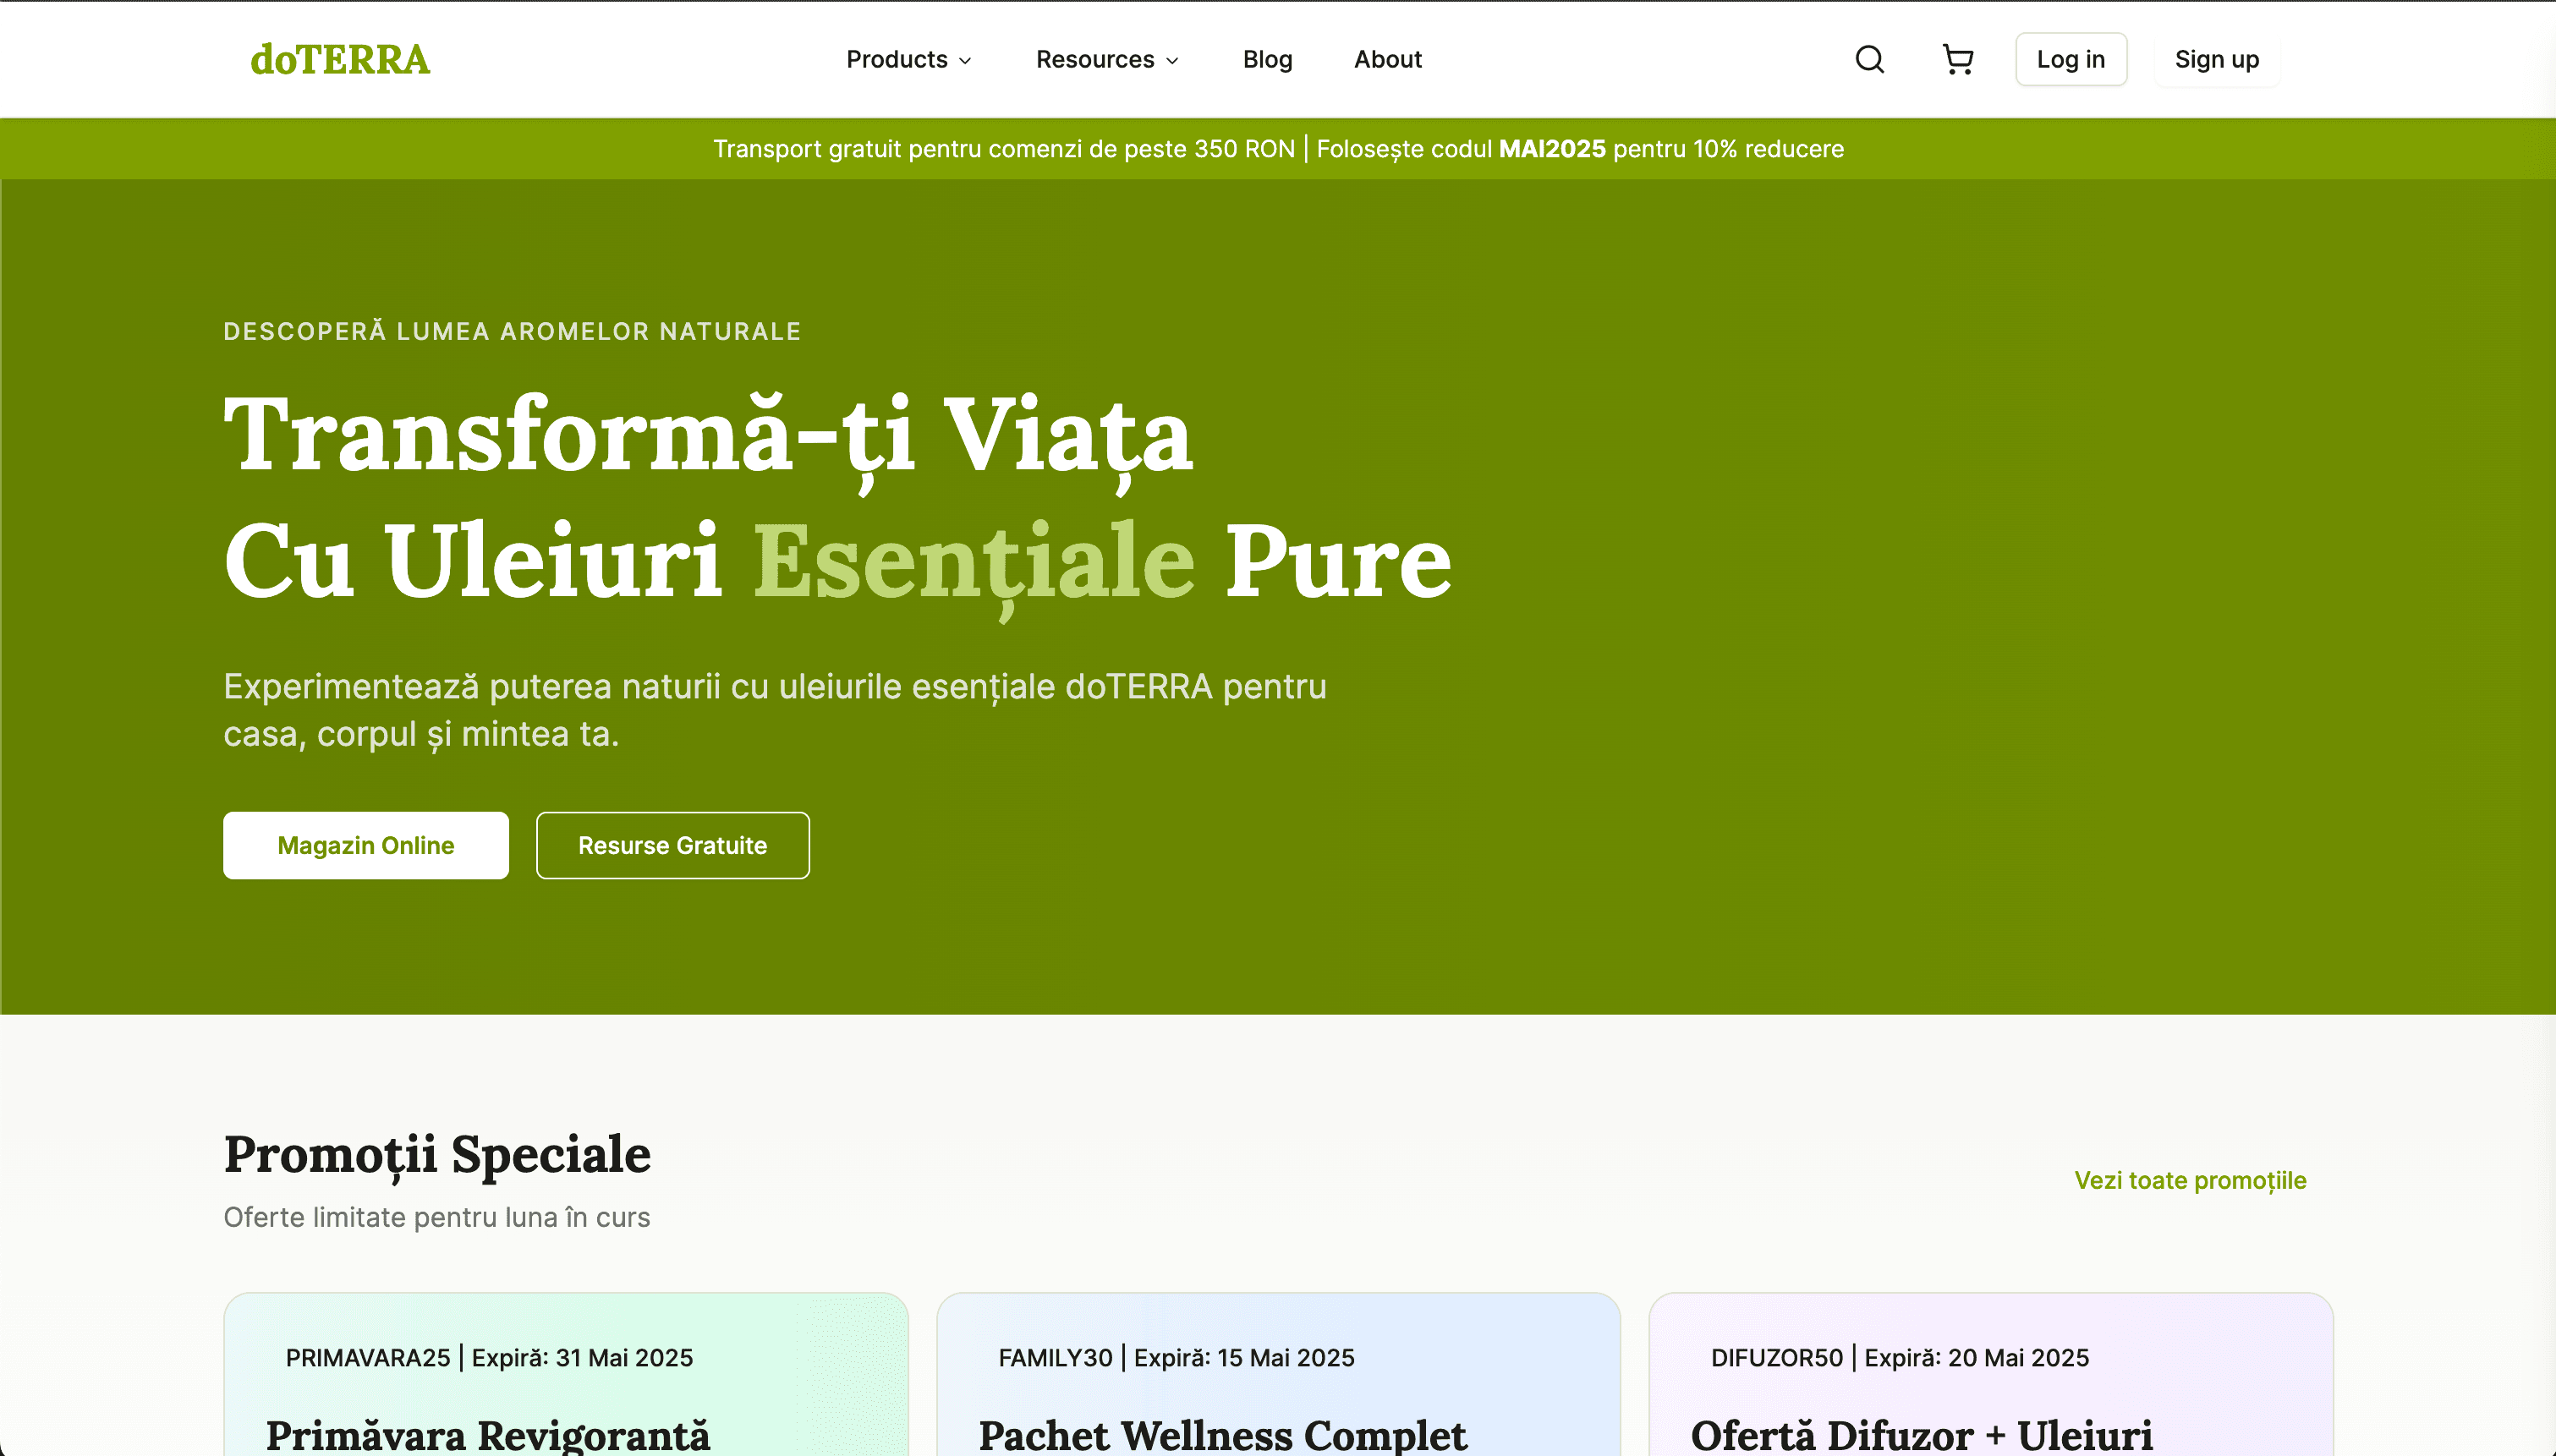This screenshot has height=1456, width=2556.
Task: Expand the Products dropdown
Action: (x=908, y=59)
